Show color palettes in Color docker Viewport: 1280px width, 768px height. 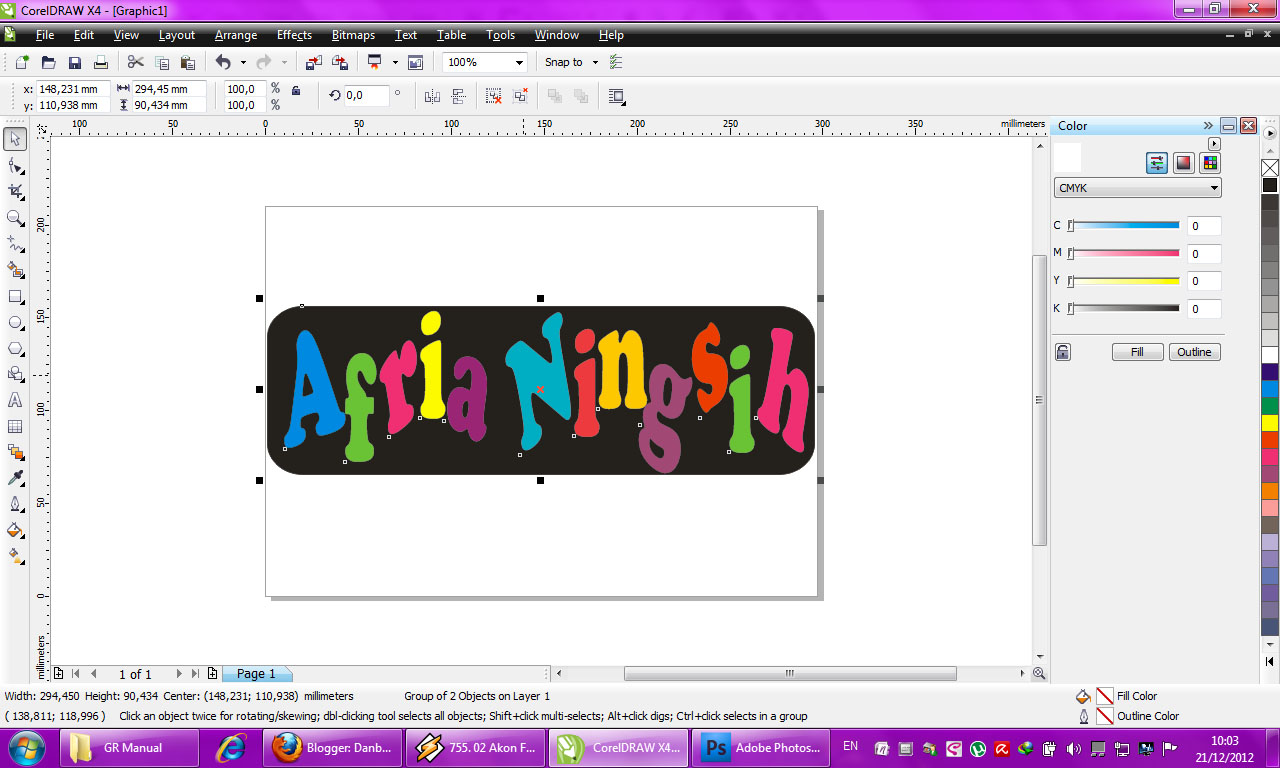click(1210, 163)
